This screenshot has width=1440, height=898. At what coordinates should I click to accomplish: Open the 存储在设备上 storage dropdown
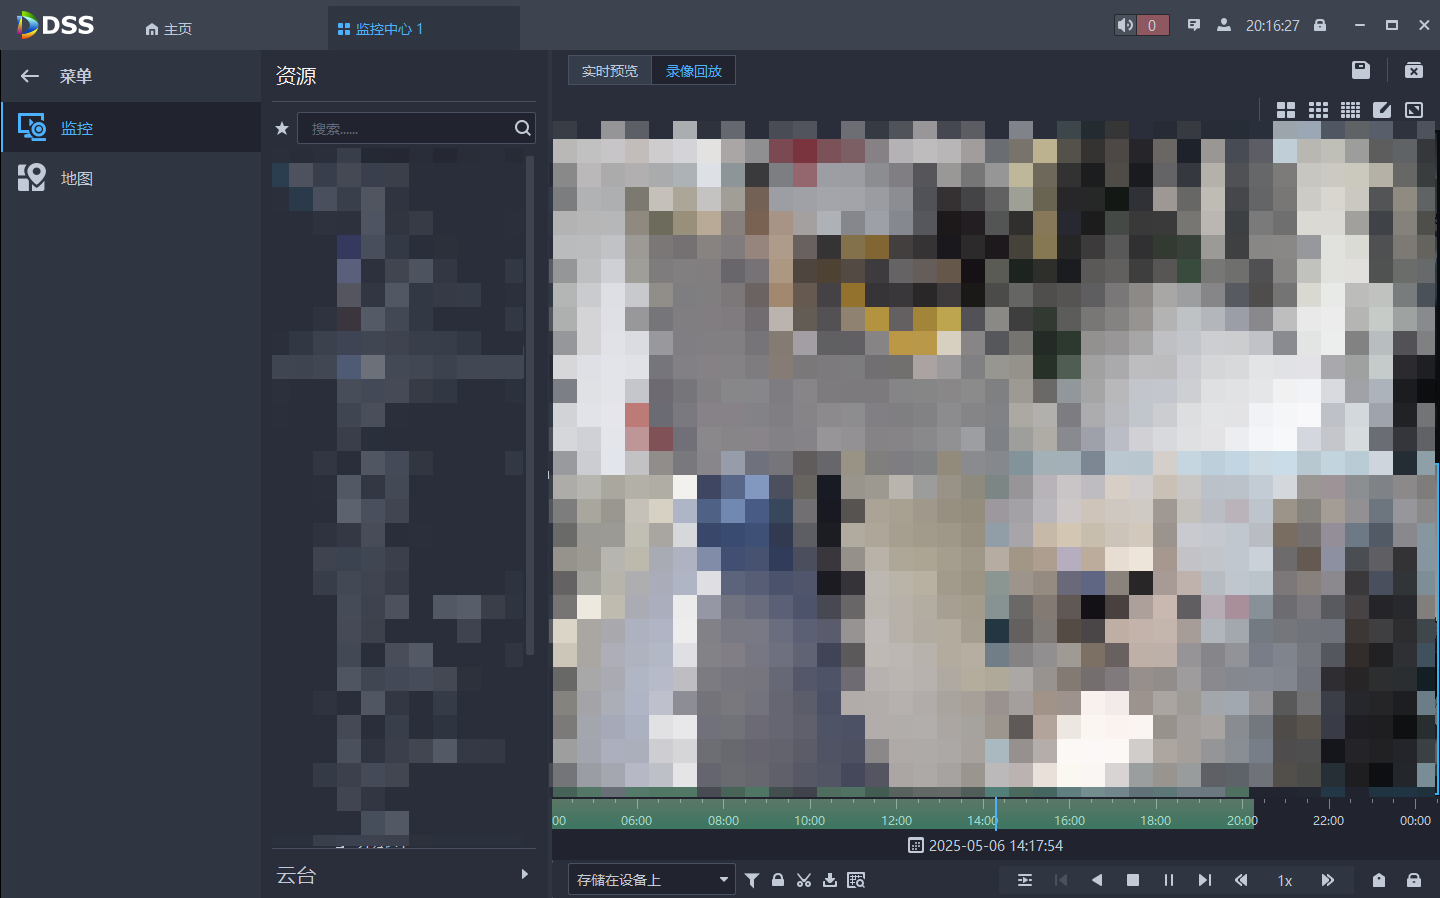[652, 880]
